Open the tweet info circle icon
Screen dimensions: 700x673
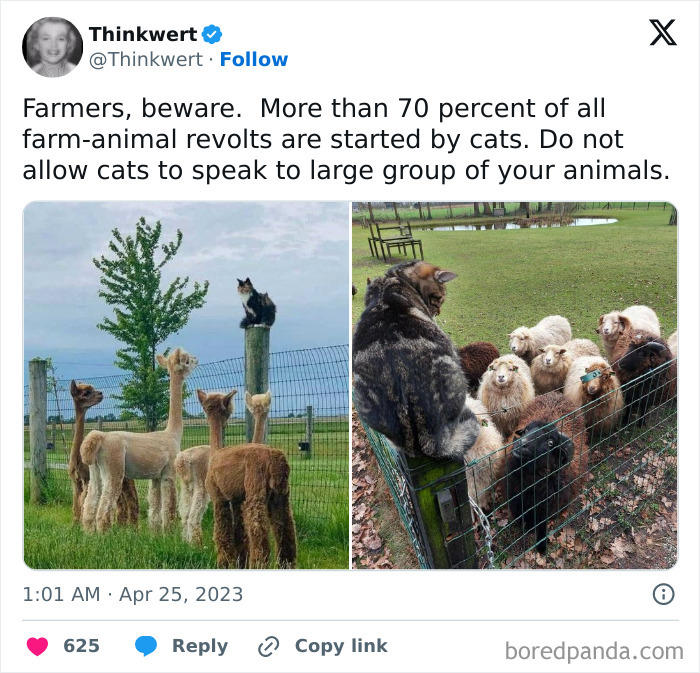[664, 594]
